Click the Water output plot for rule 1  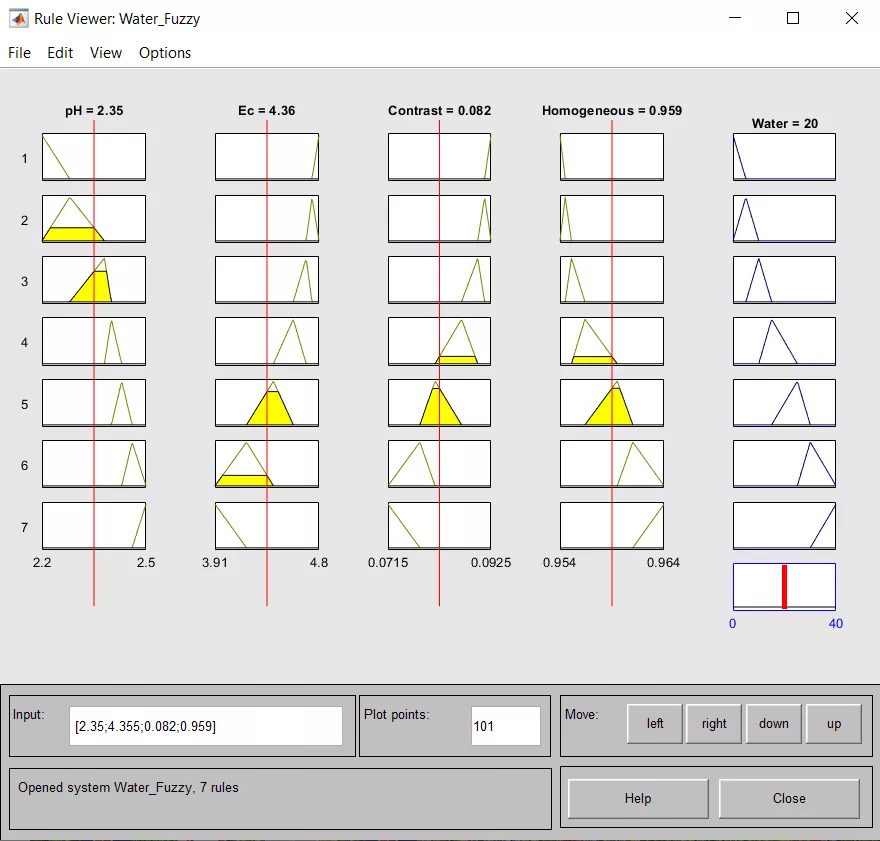pyautogui.click(x=784, y=157)
